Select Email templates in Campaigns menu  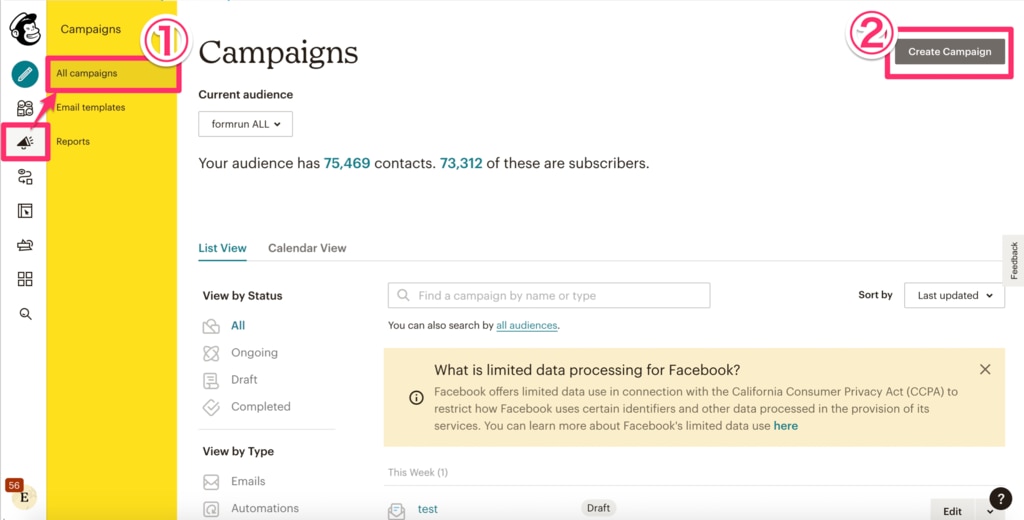coord(91,107)
